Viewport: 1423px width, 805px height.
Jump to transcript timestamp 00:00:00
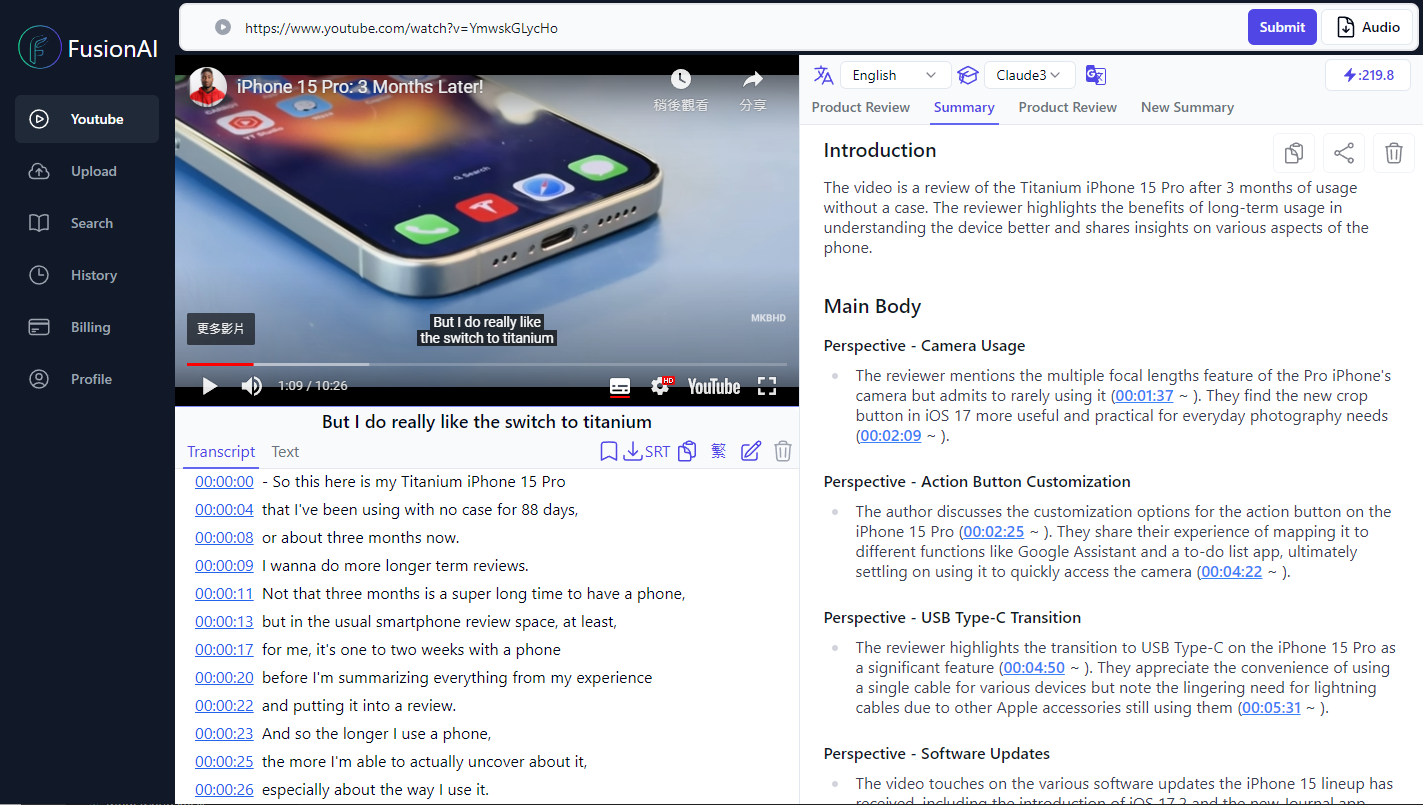tap(224, 482)
